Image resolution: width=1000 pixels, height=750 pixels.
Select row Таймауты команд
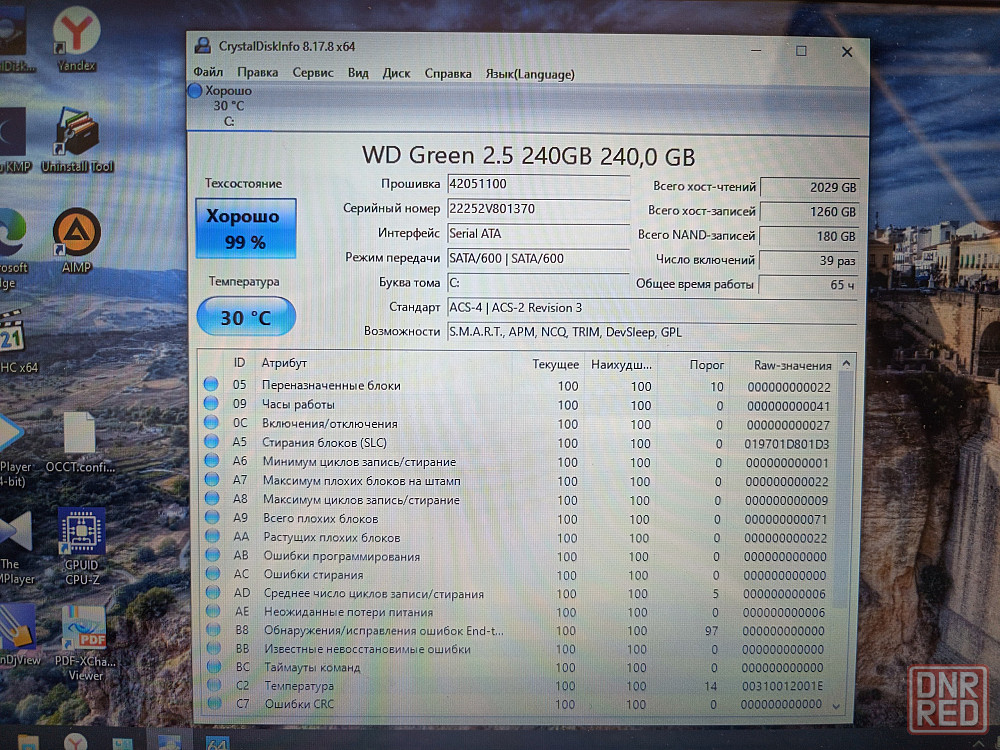(515, 668)
